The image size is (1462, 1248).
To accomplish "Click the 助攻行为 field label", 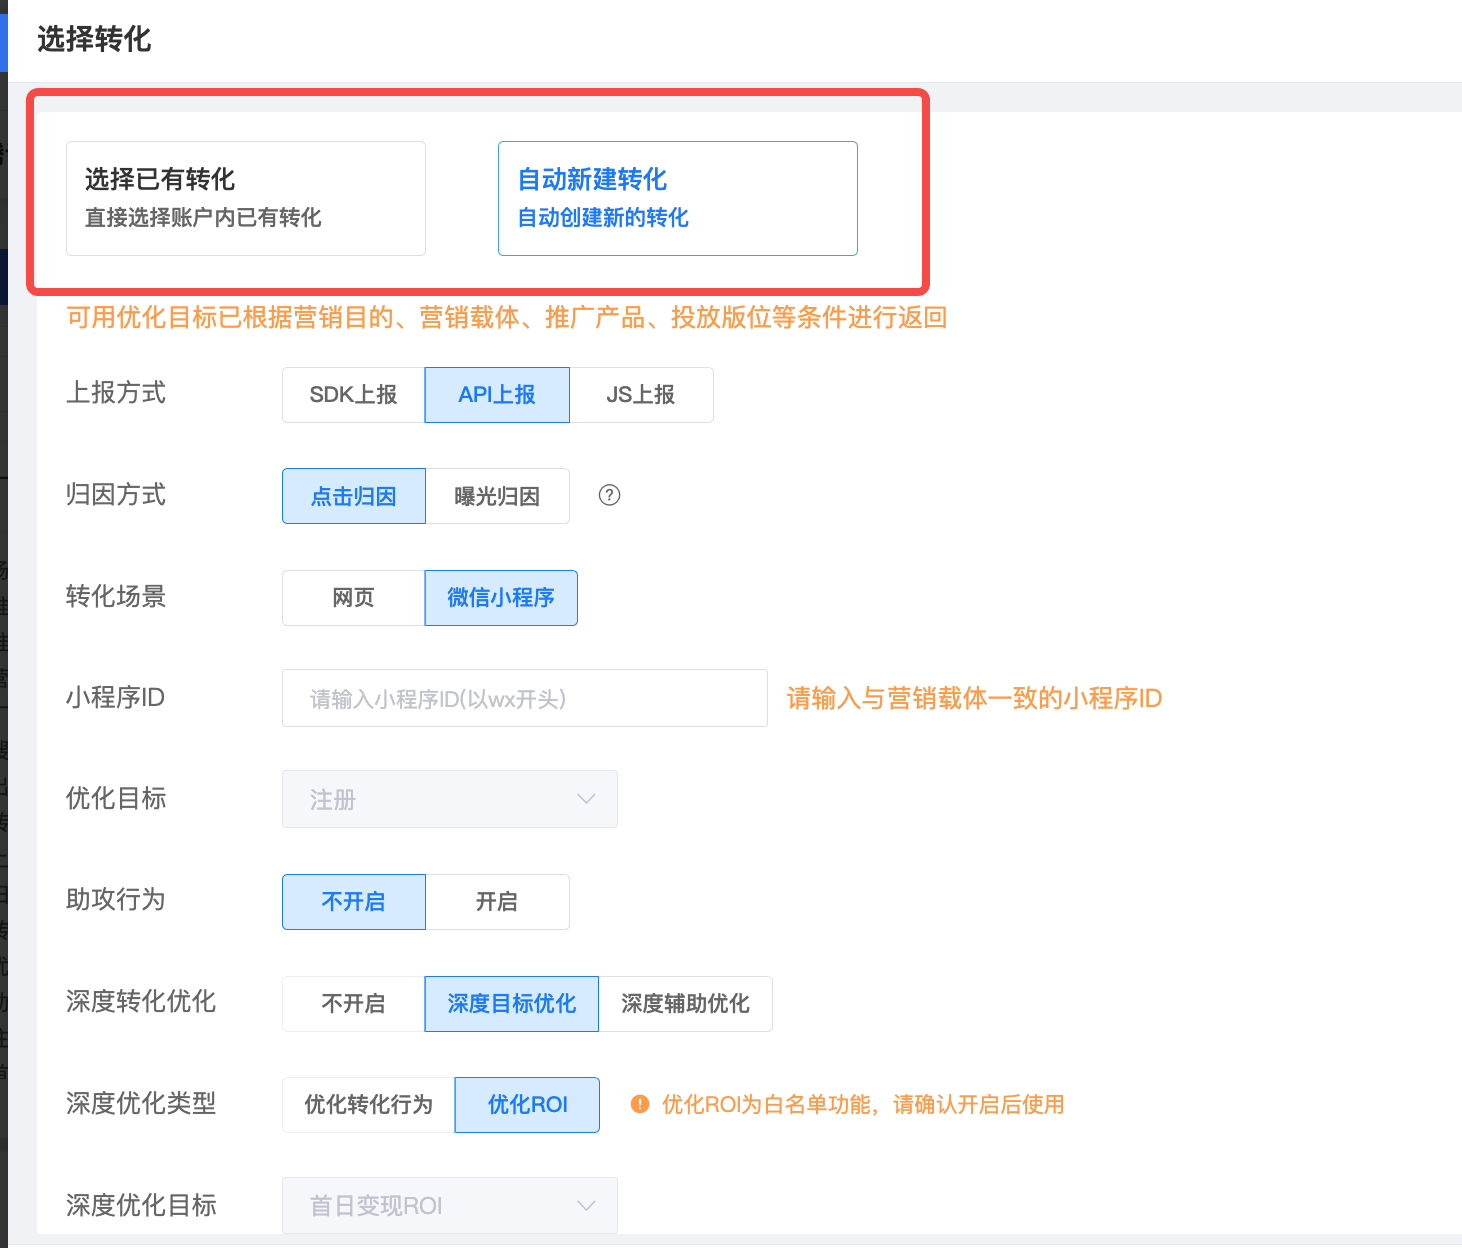I will (116, 900).
